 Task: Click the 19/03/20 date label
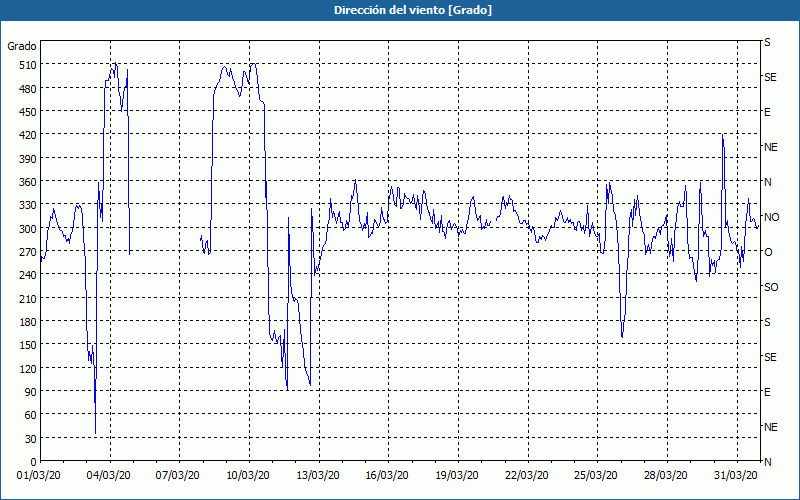457,476
